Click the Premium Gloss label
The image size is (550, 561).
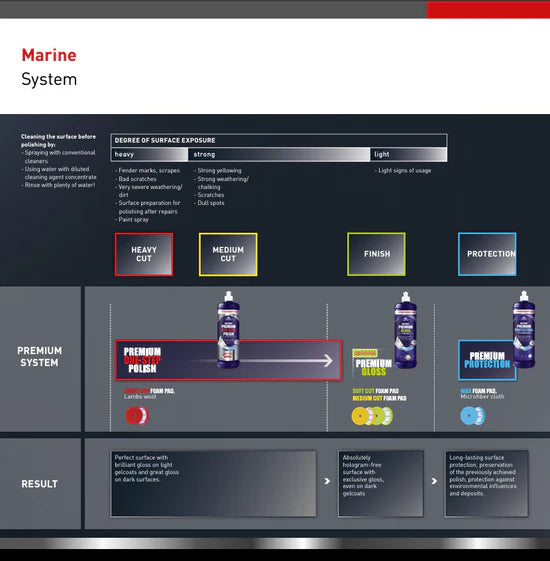(x=373, y=367)
